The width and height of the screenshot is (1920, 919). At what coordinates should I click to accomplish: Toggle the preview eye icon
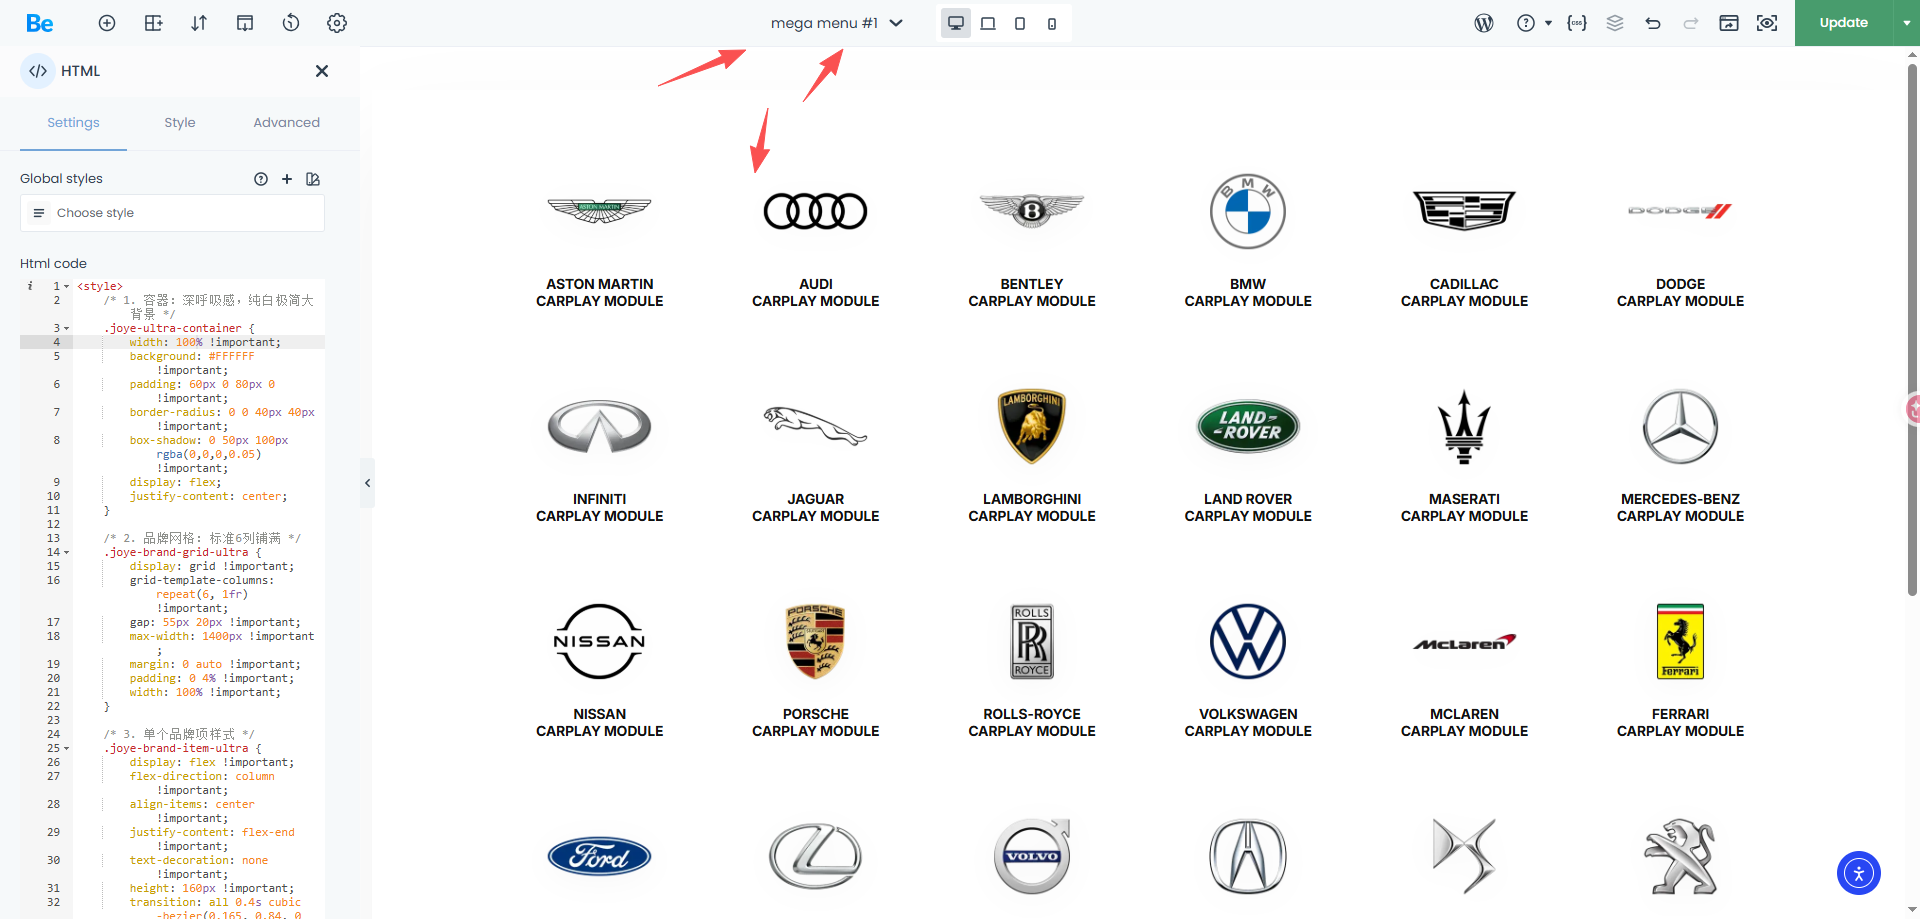click(x=1767, y=23)
